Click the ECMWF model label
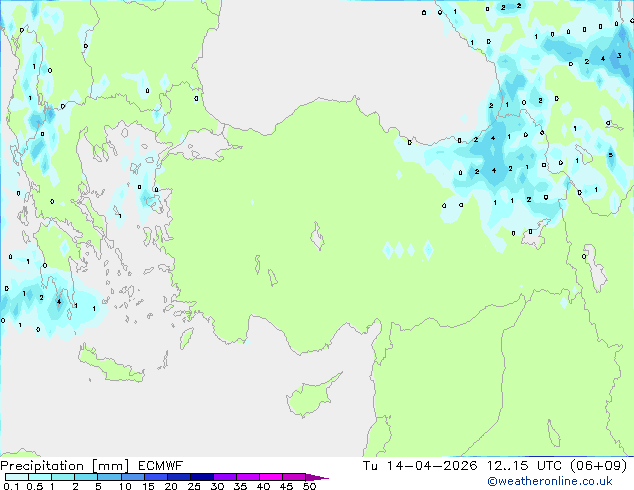The height and width of the screenshot is (490, 634). [161, 466]
